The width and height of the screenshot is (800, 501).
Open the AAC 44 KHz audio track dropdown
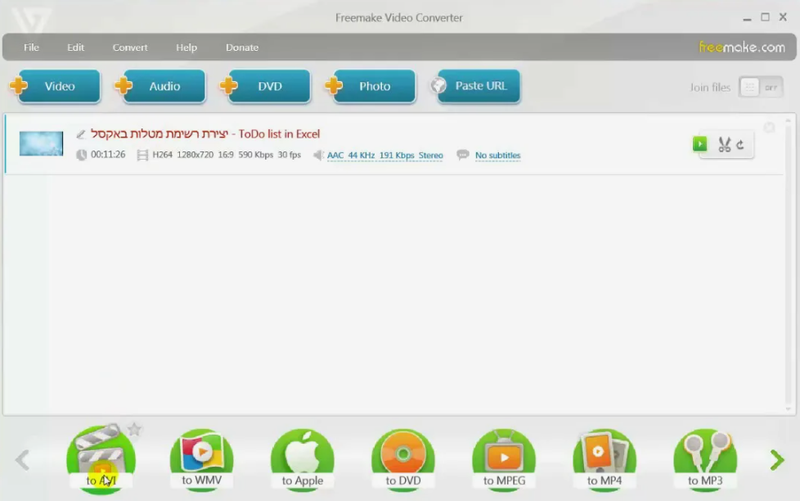385,155
